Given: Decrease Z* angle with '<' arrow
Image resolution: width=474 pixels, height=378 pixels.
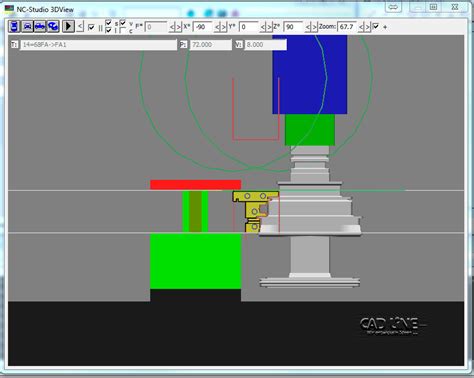Looking at the screenshot, I should click(308, 27).
